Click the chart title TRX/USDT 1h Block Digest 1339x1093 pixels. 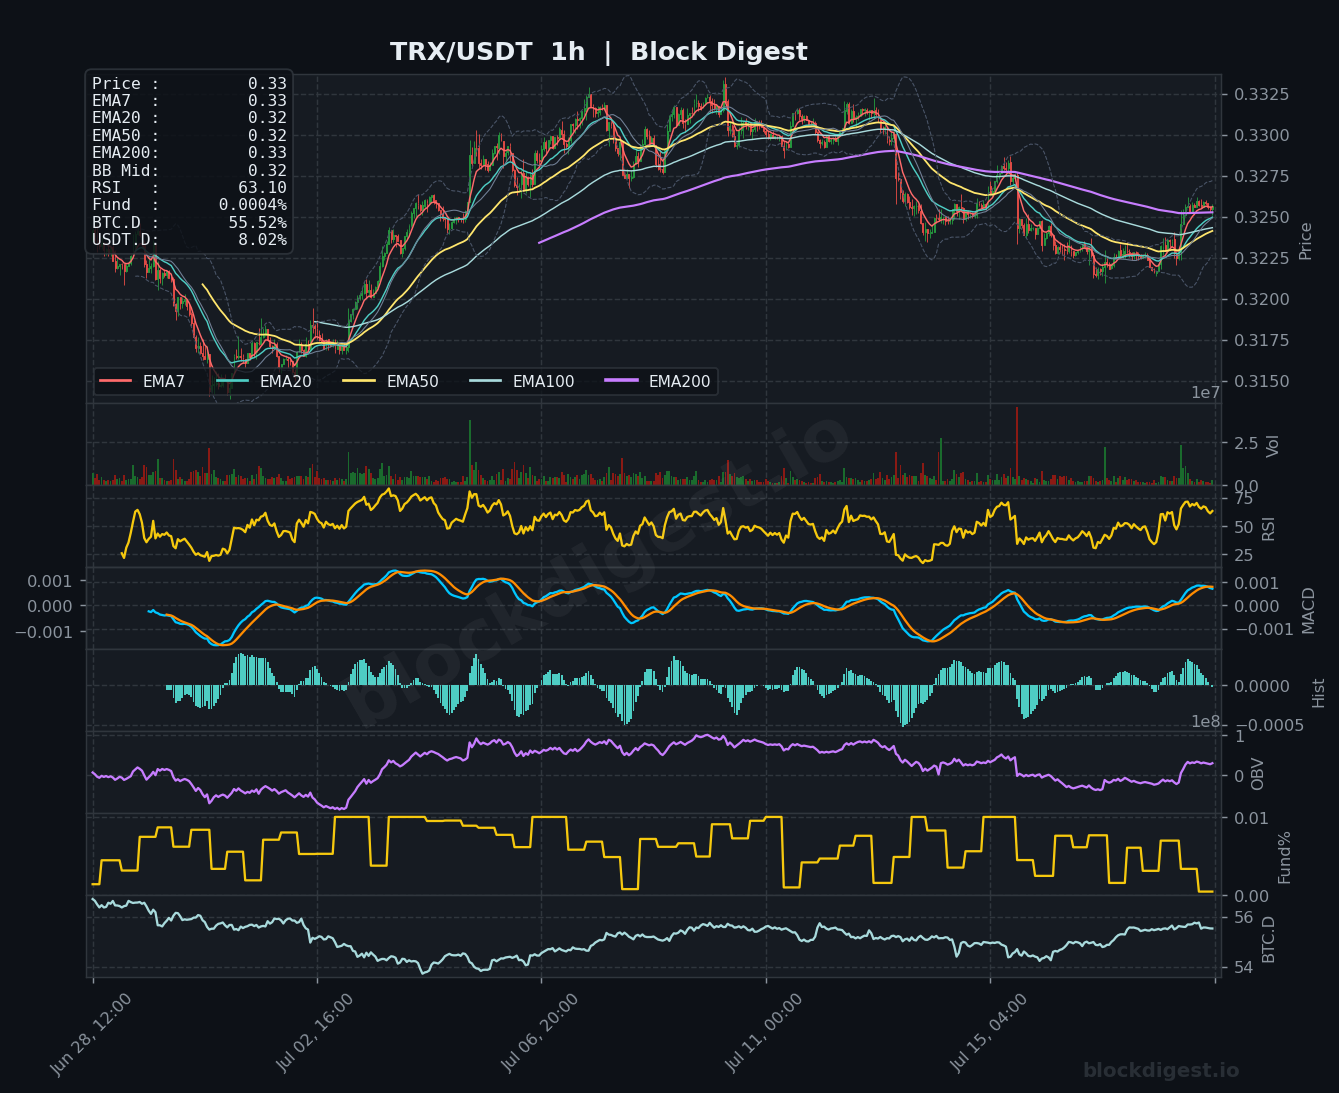(598, 52)
